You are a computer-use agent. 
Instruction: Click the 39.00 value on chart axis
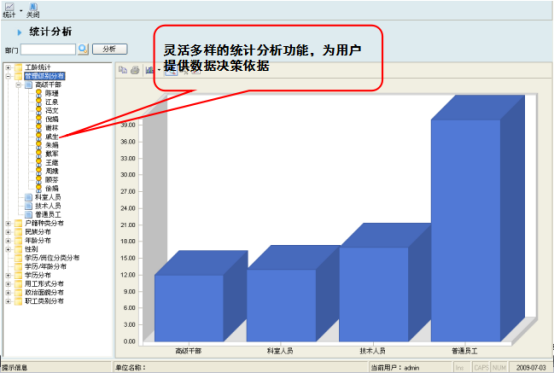[128, 125]
